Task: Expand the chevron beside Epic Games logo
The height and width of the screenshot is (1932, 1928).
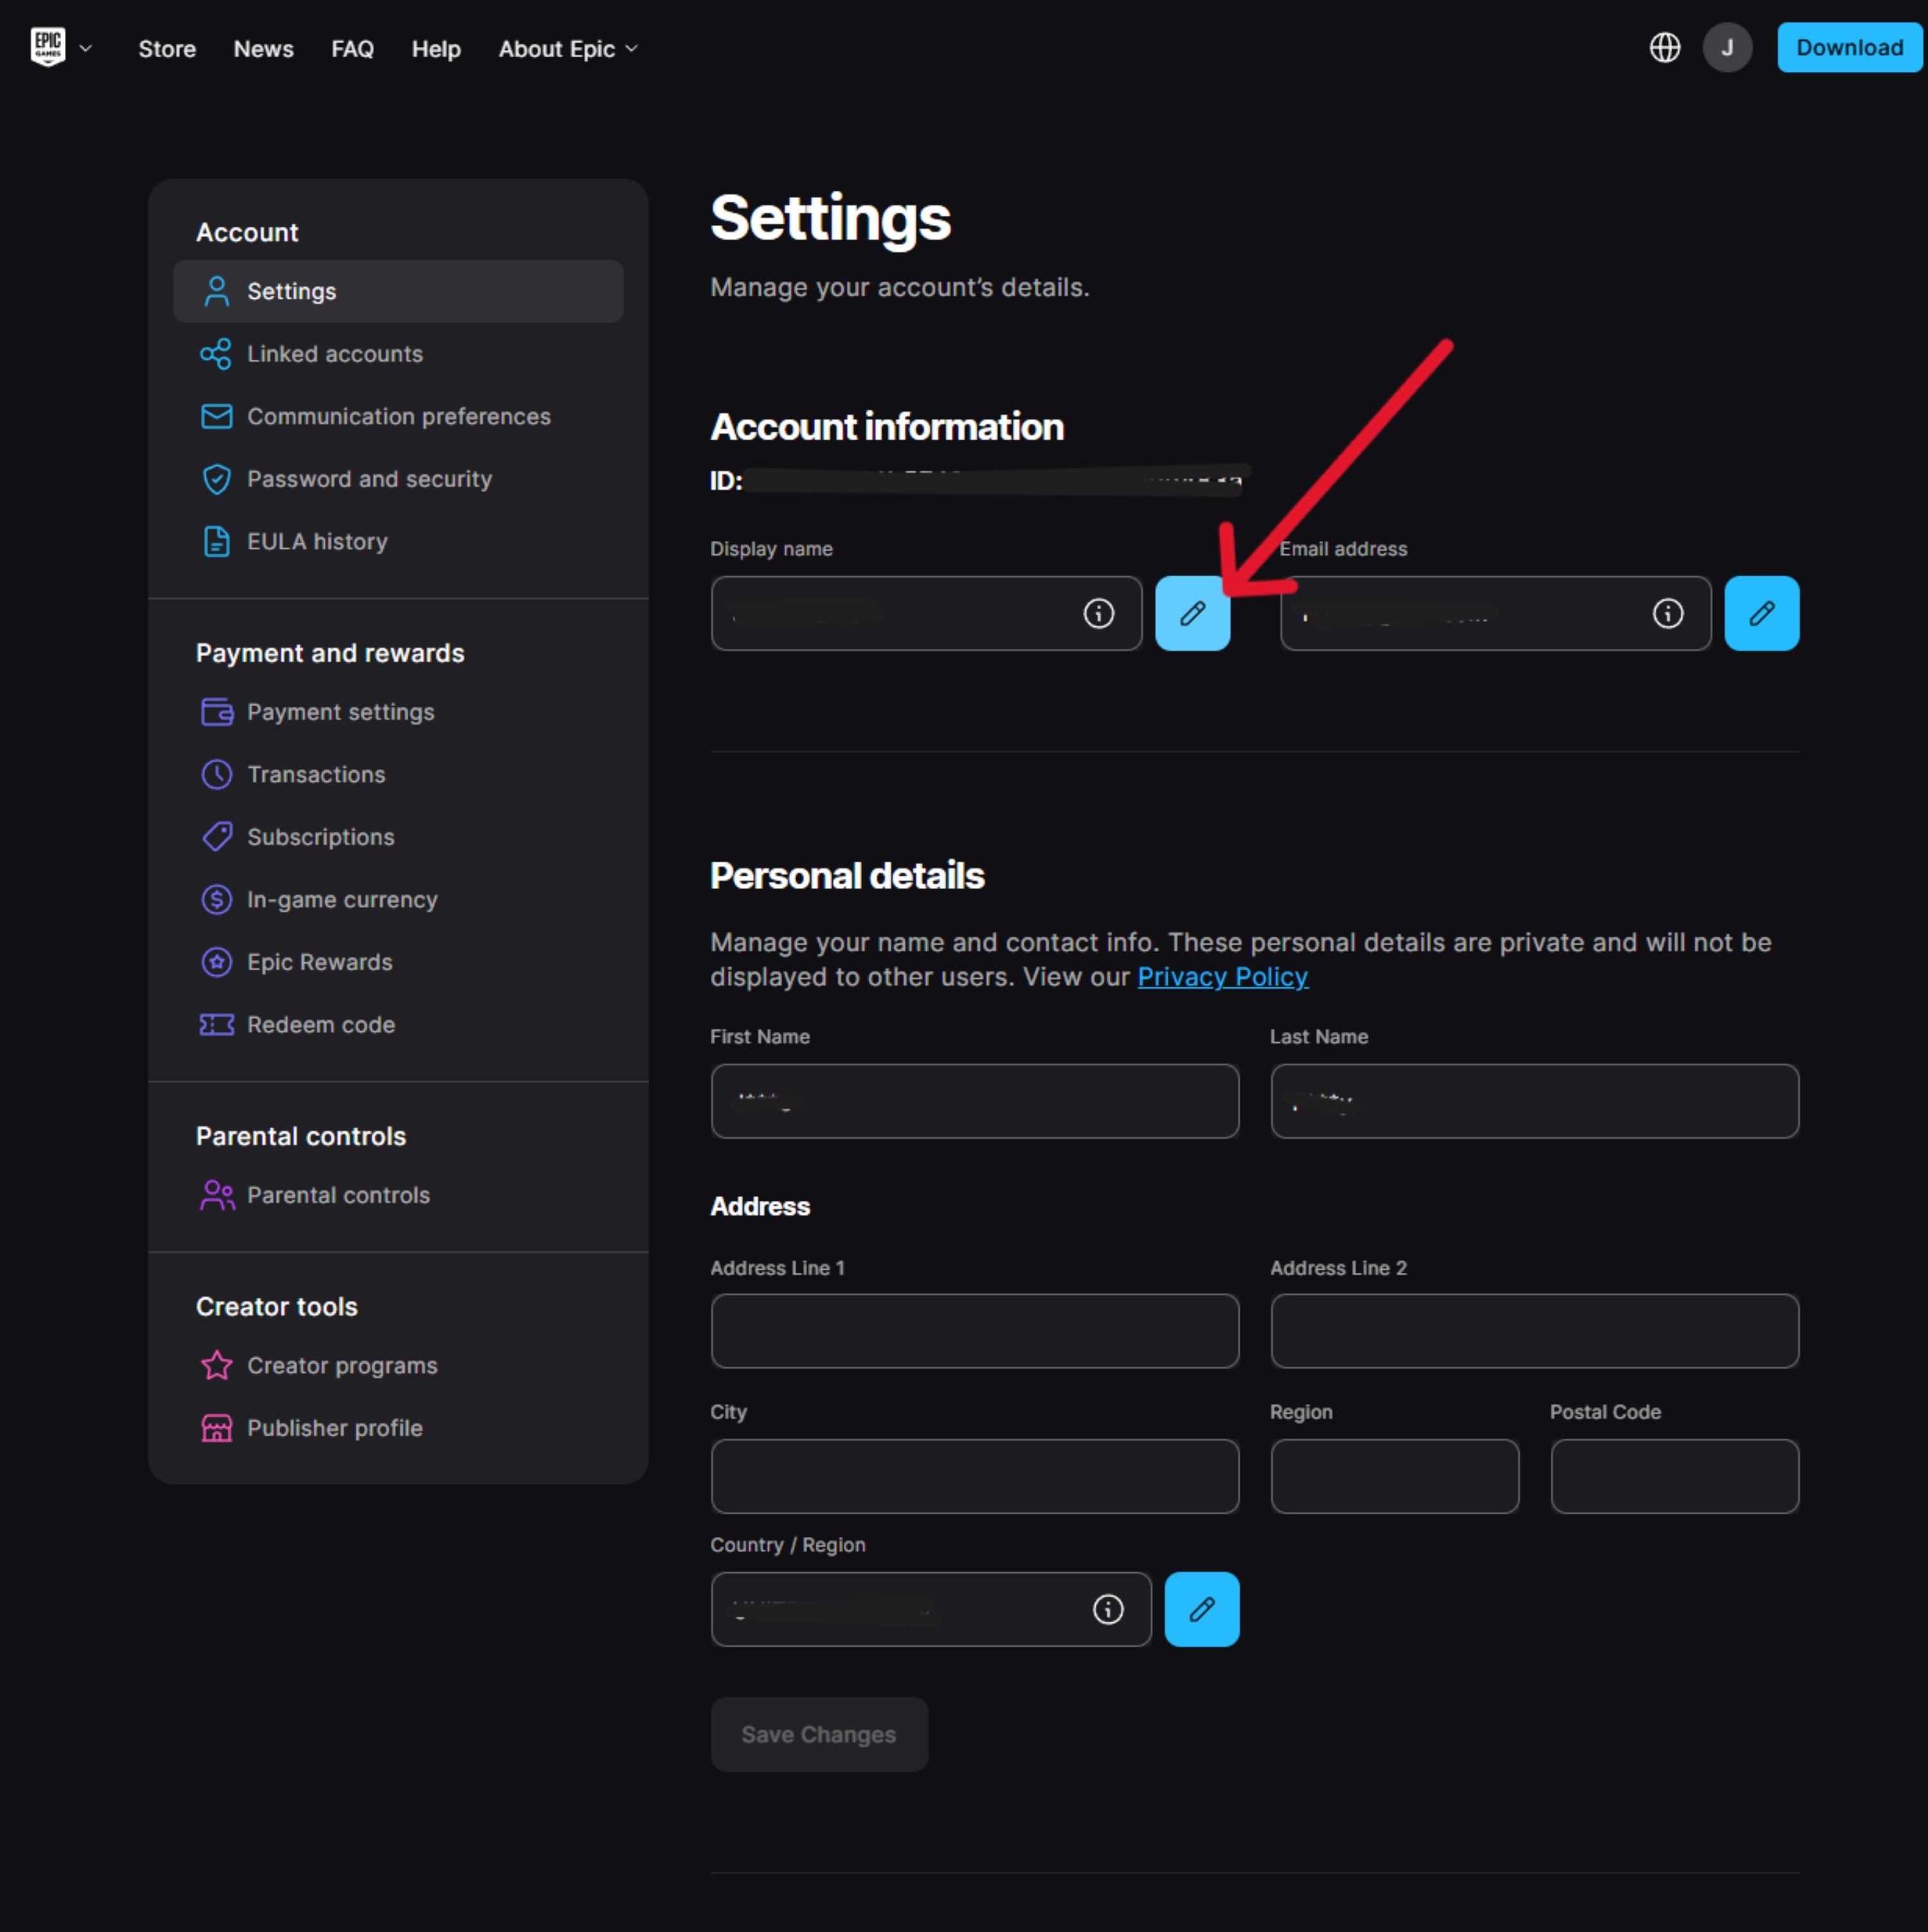Action: [86, 47]
